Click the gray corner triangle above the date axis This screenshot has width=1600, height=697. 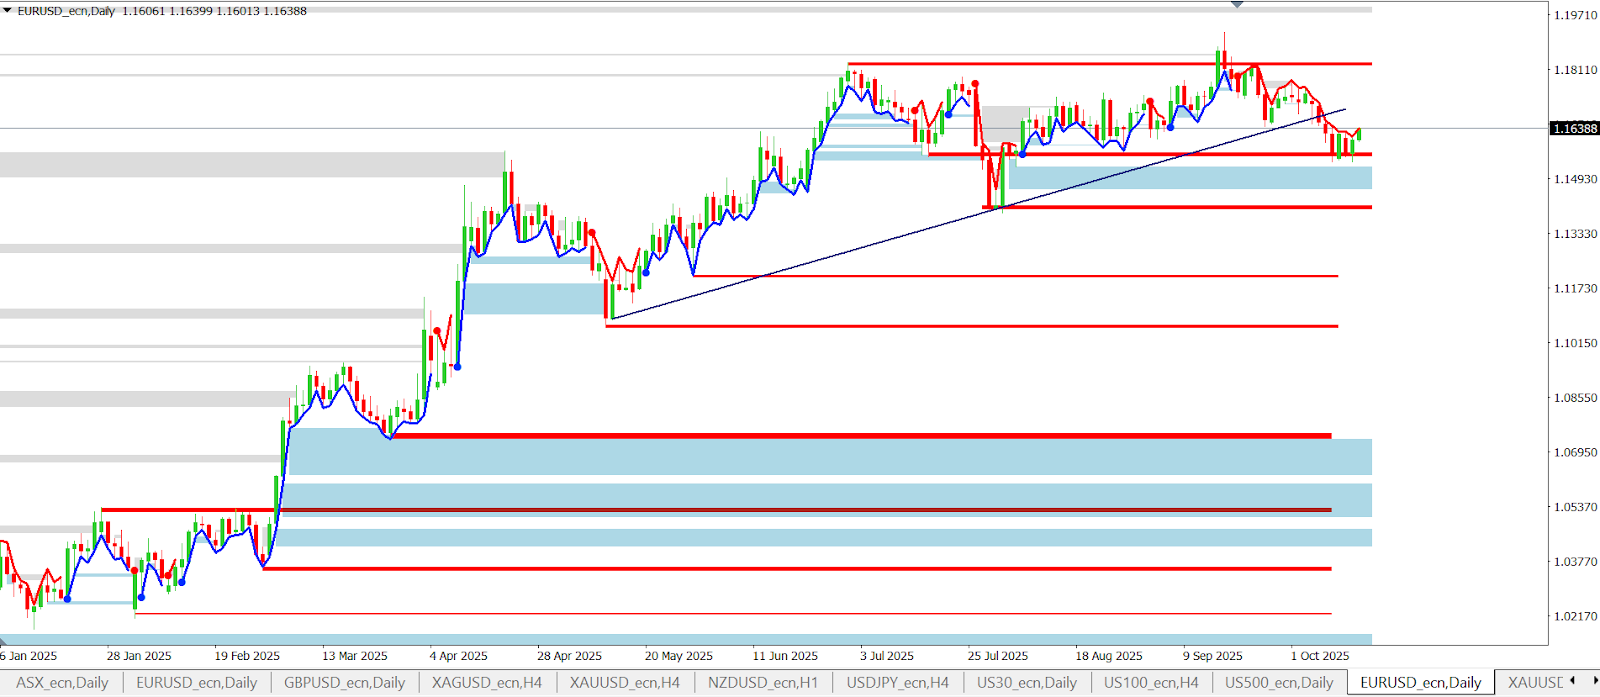tap(4, 641)
